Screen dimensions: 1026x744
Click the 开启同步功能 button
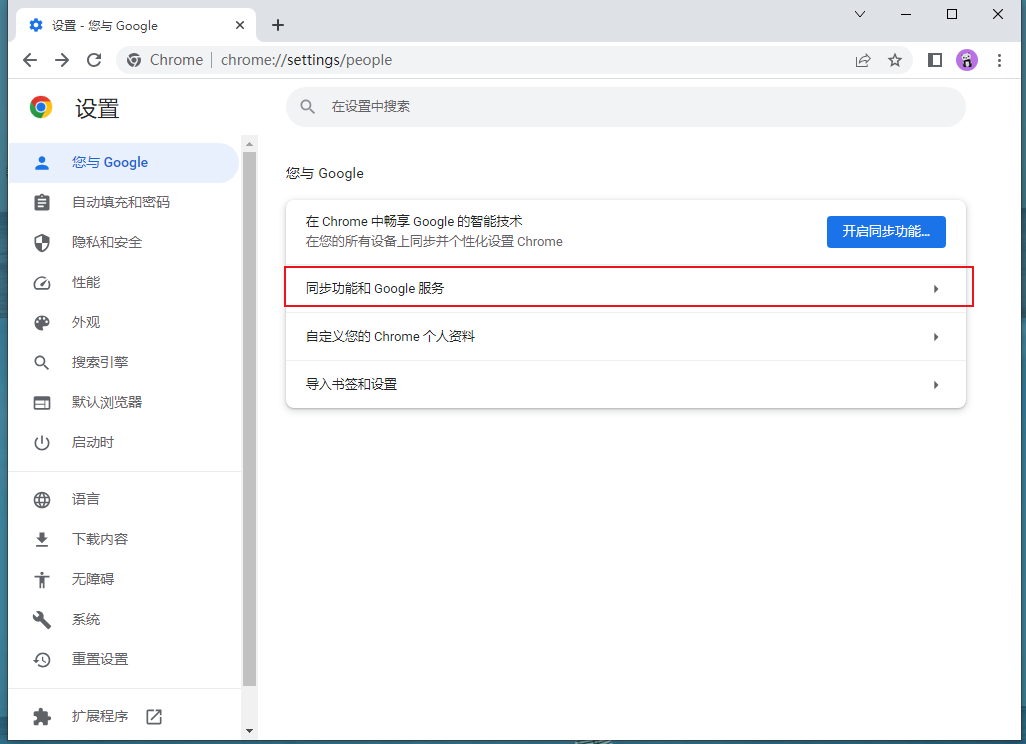click(886, 232)
